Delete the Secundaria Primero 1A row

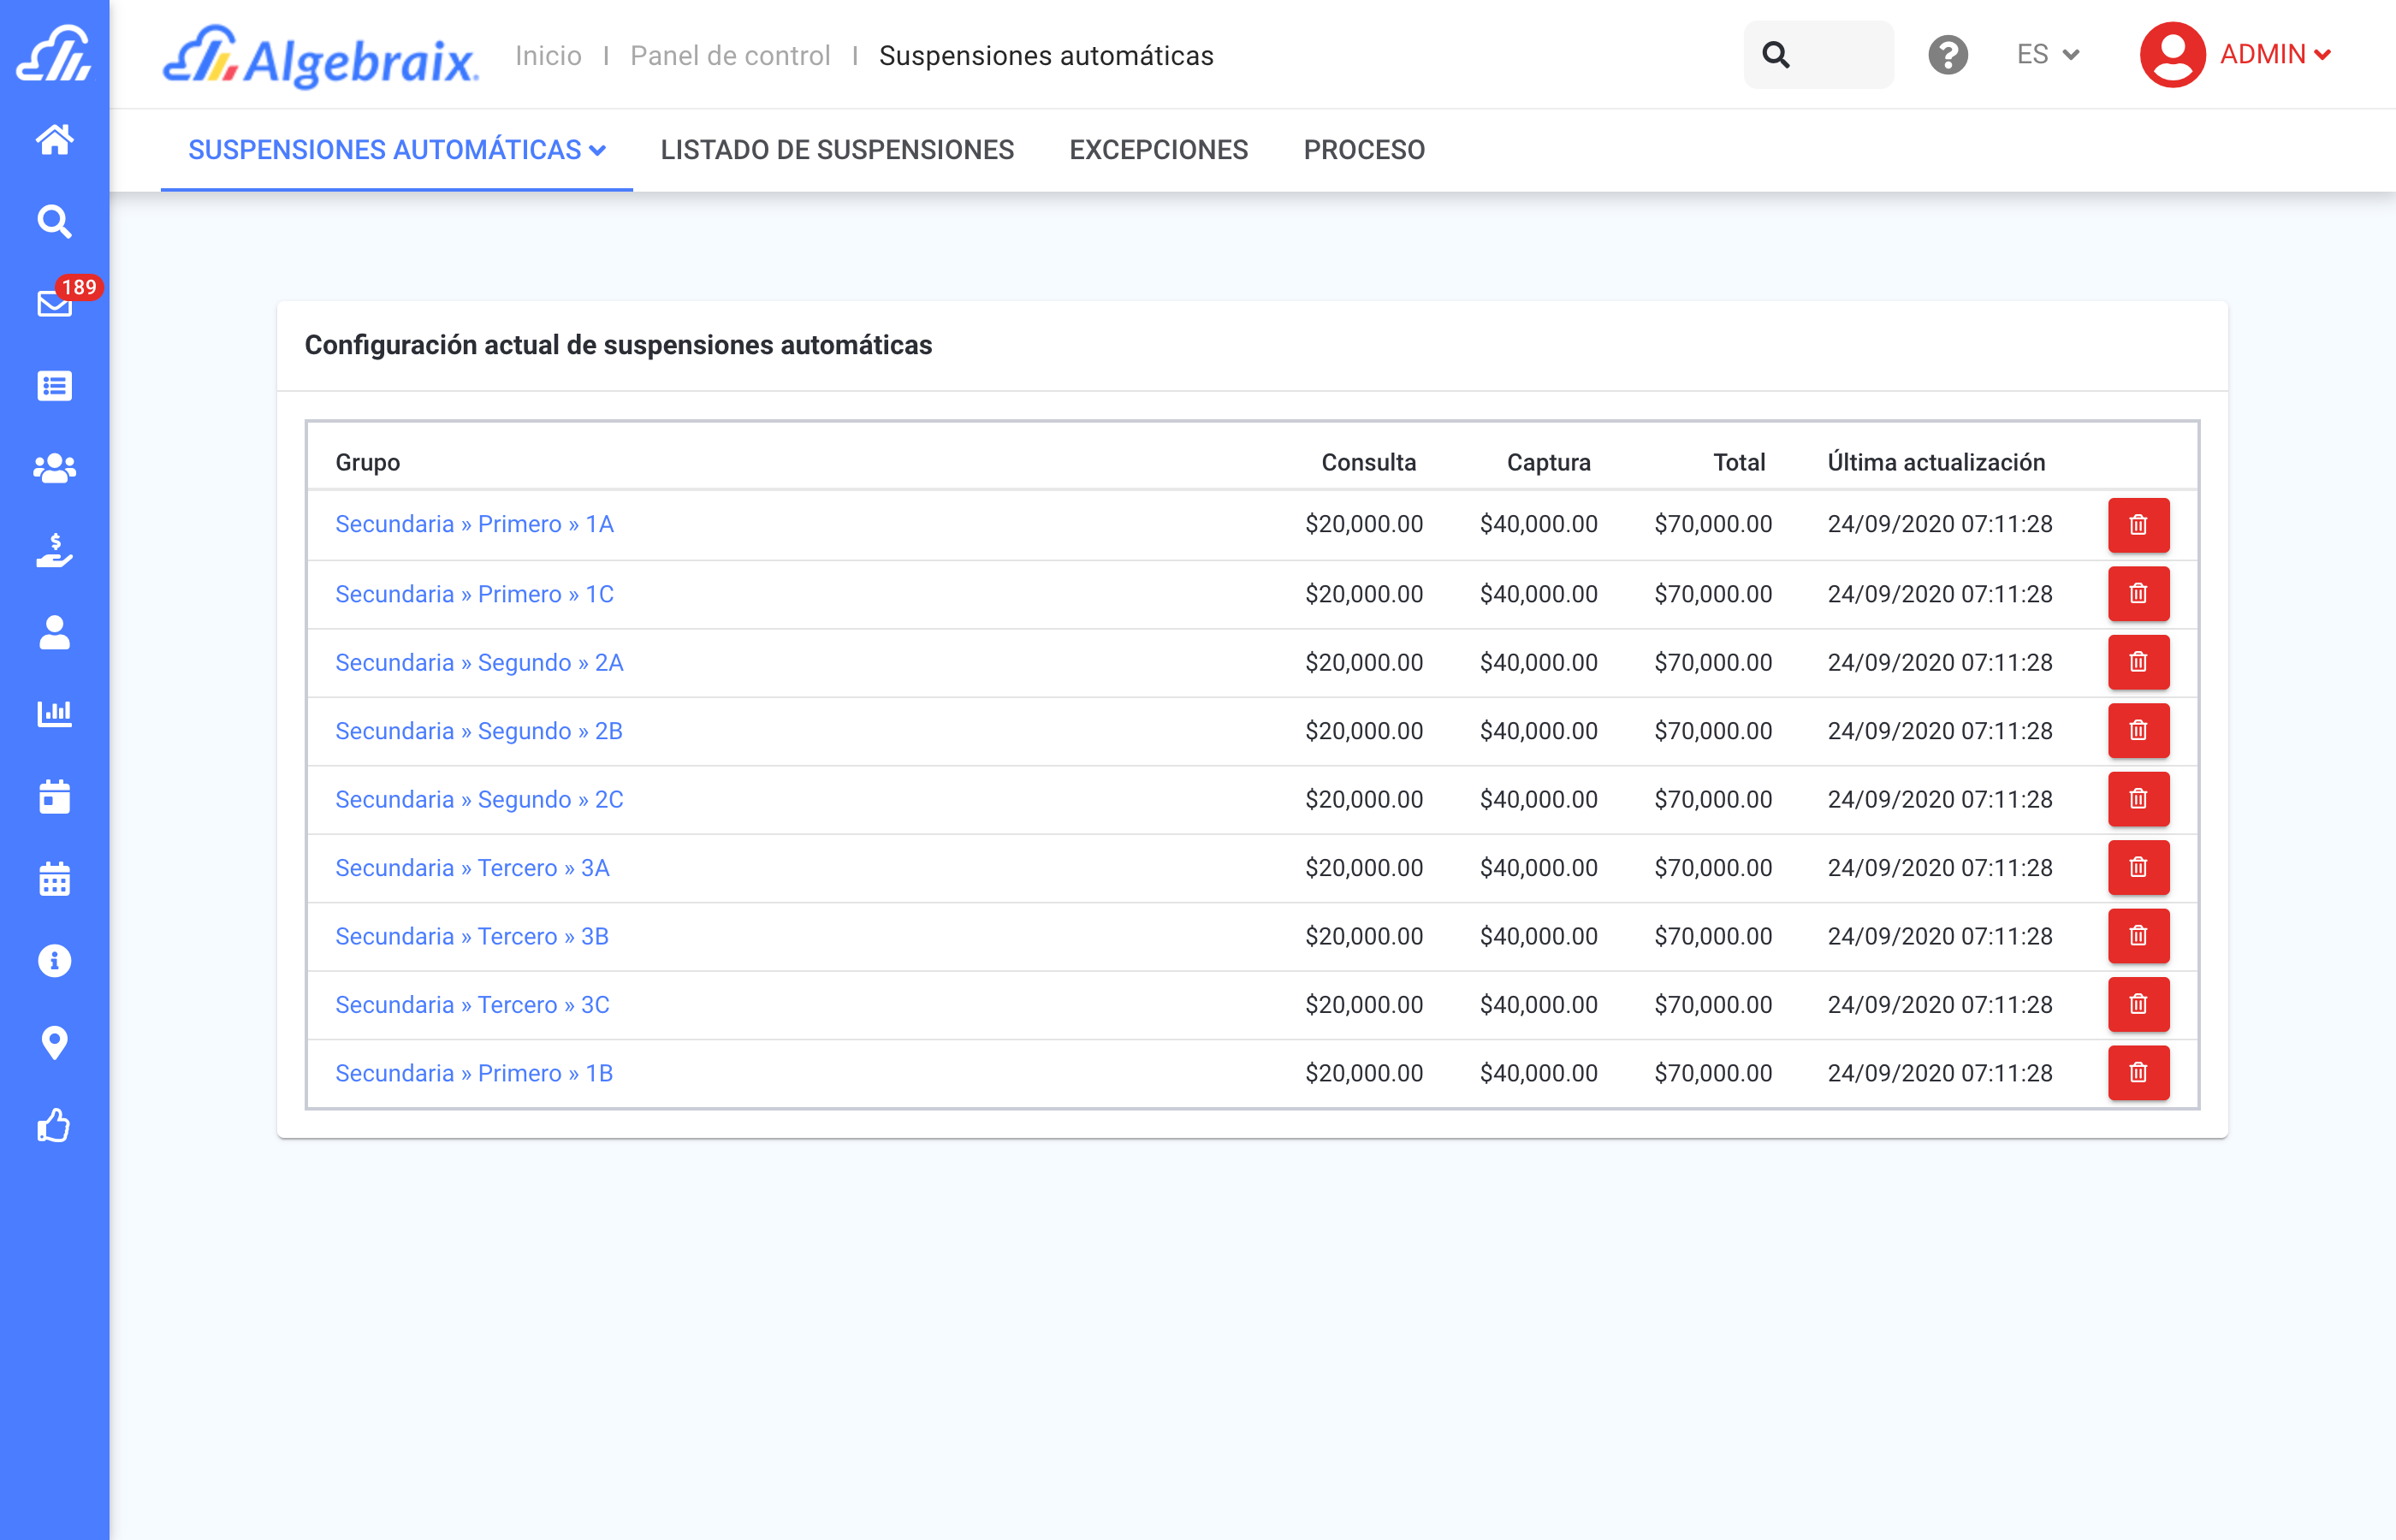point(2138,525)
